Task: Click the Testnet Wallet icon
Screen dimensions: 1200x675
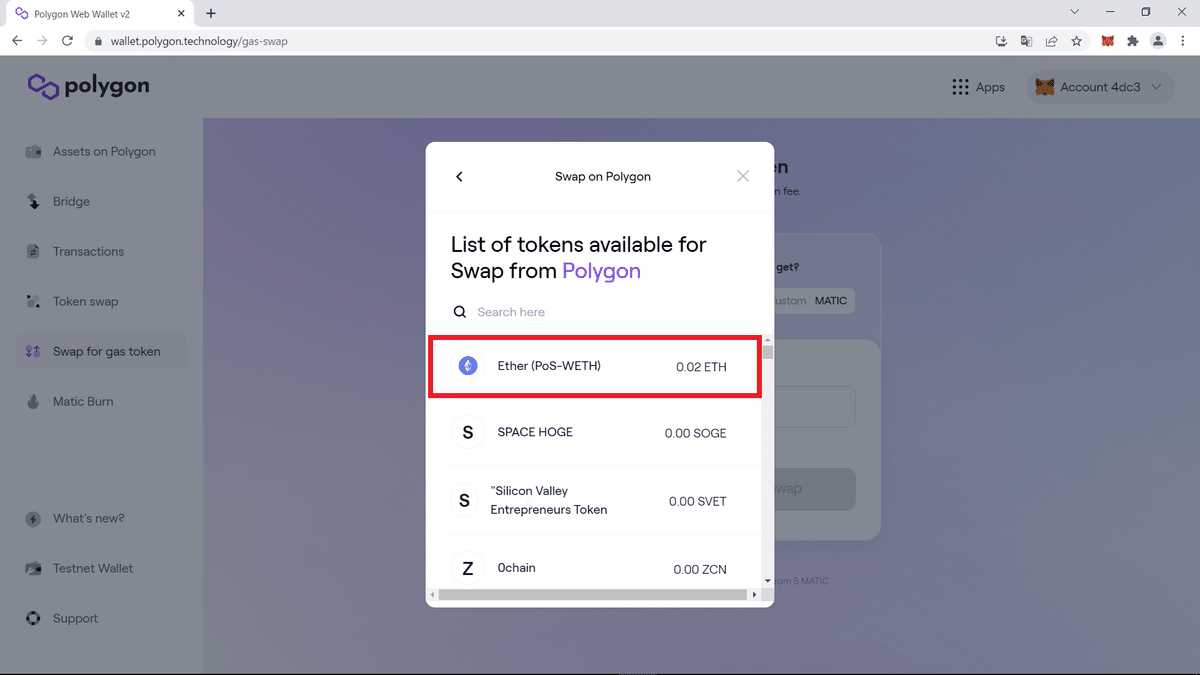Action: pos(33,569)
